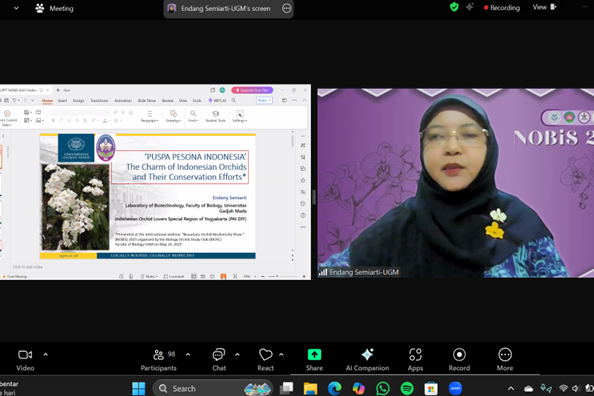This screenshot has width=594, height=396.
Task: Open the Tools tab in WPS ribbon
Action: 197,101
